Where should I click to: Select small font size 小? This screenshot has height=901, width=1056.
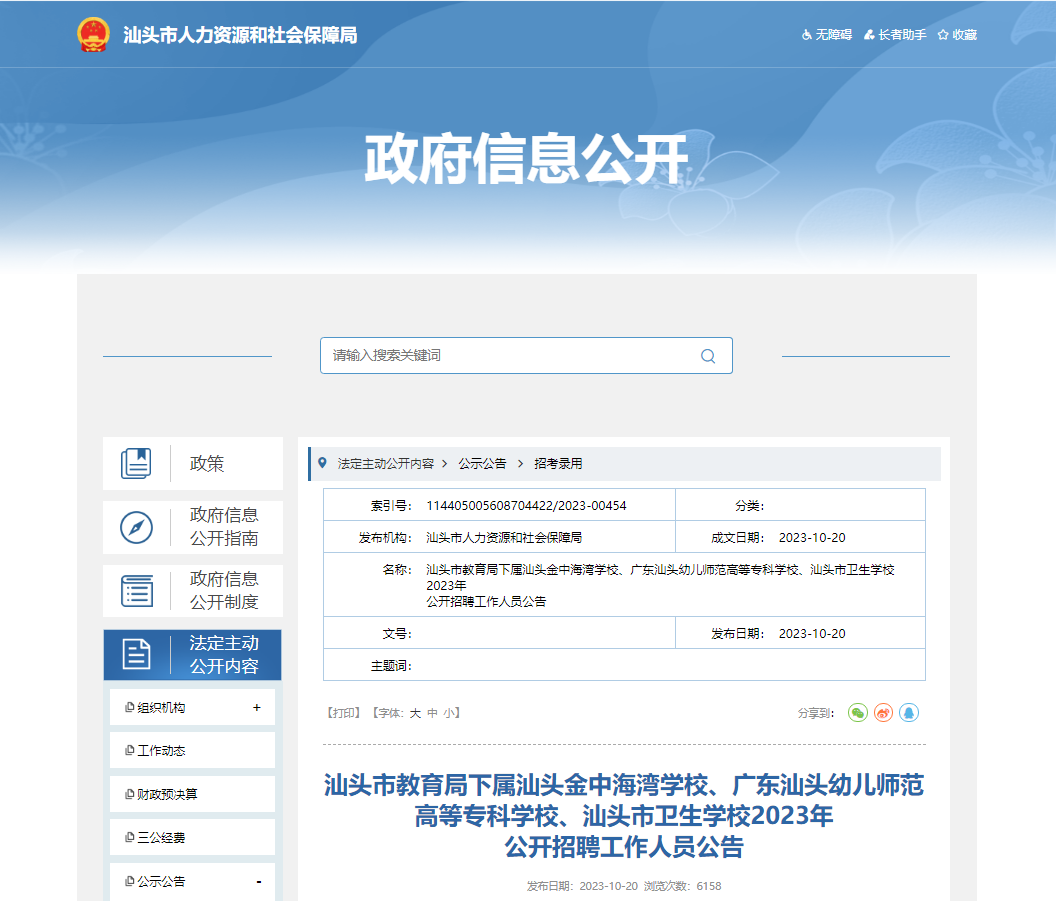click(449, 713)
